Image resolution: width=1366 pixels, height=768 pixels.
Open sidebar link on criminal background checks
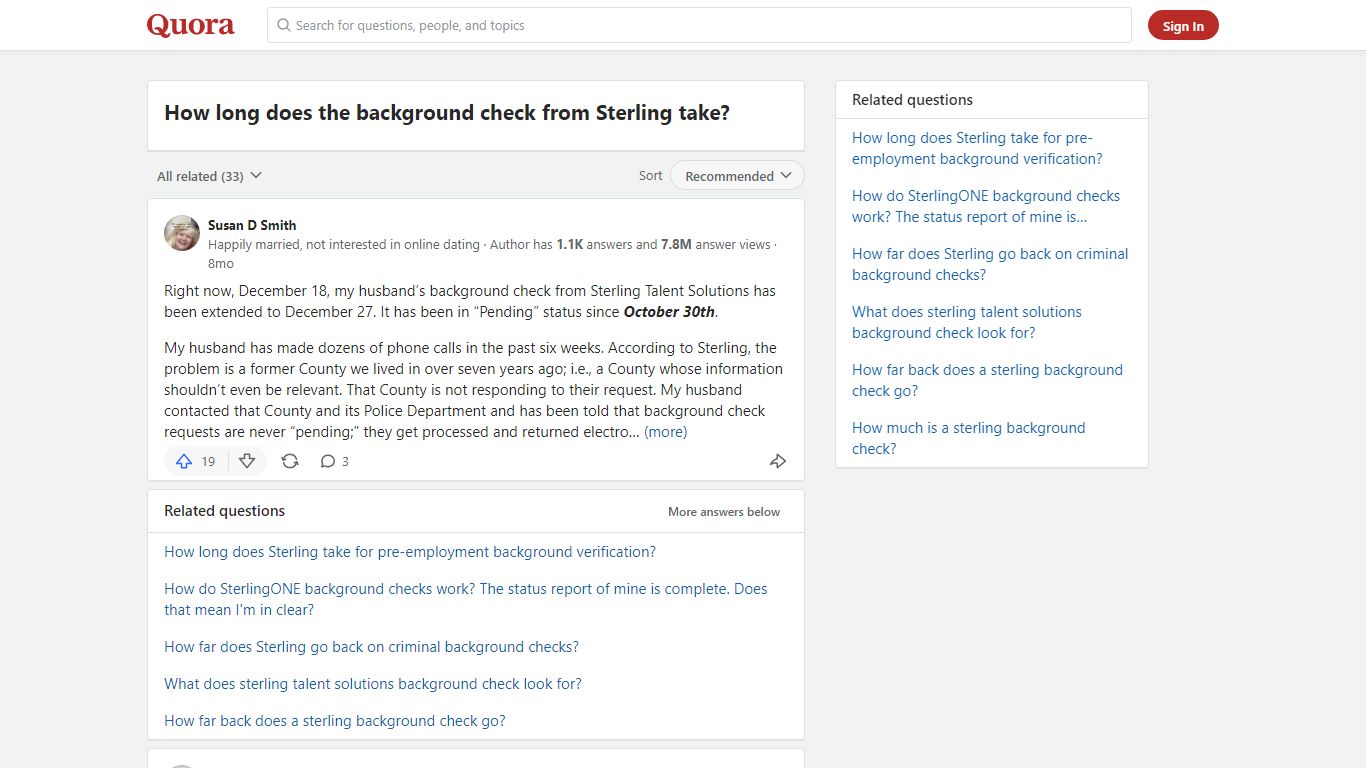pyautogui.click(x=990, y=264)
